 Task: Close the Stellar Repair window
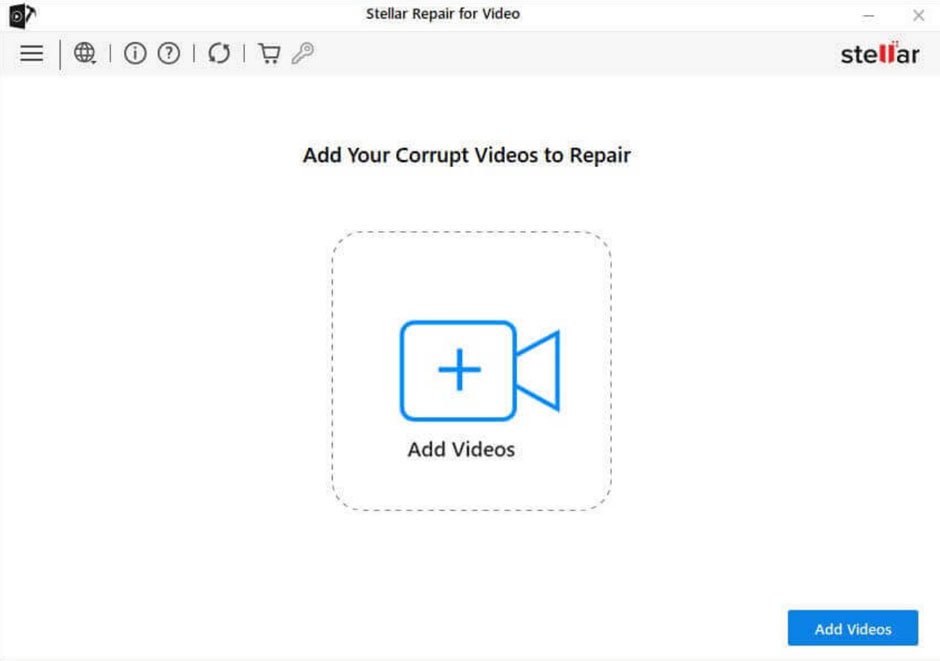tap(918, 14)
